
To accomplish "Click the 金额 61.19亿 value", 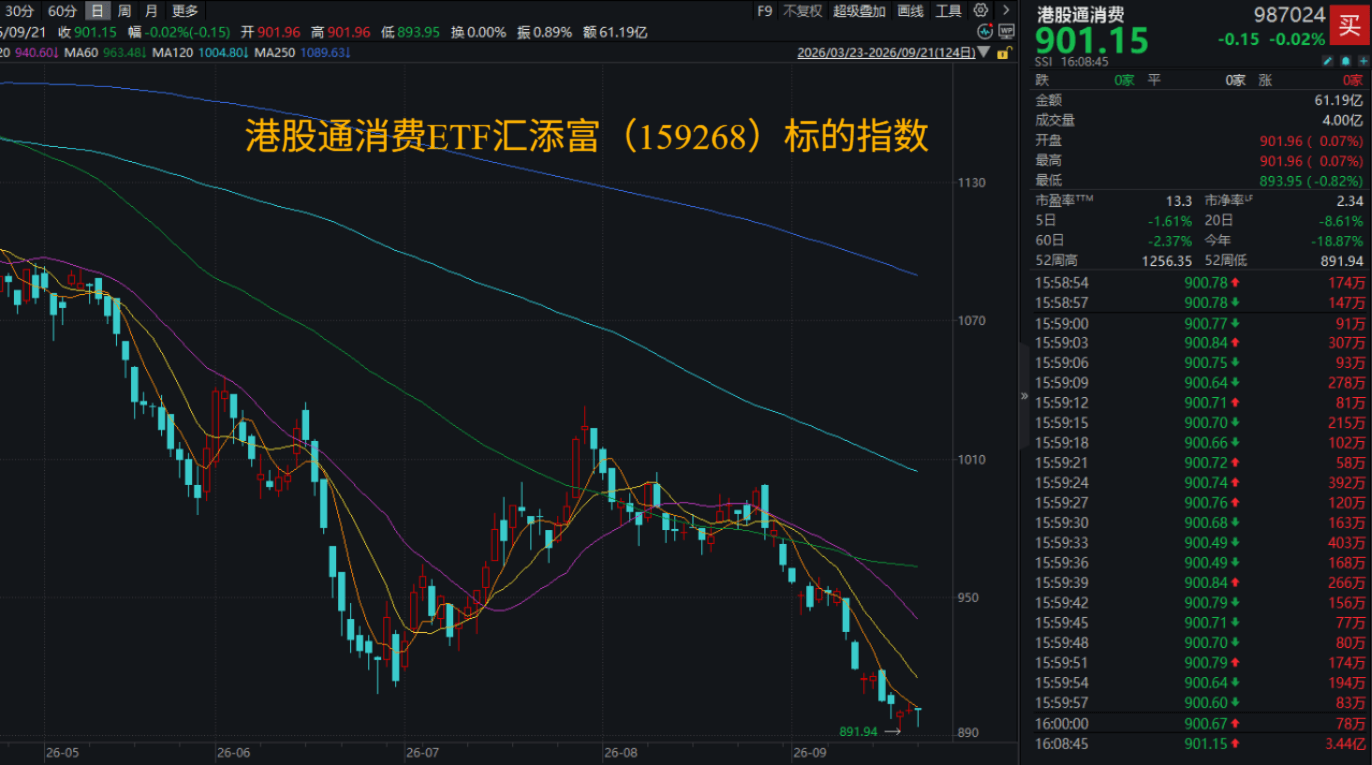I will pos(1338,100).
